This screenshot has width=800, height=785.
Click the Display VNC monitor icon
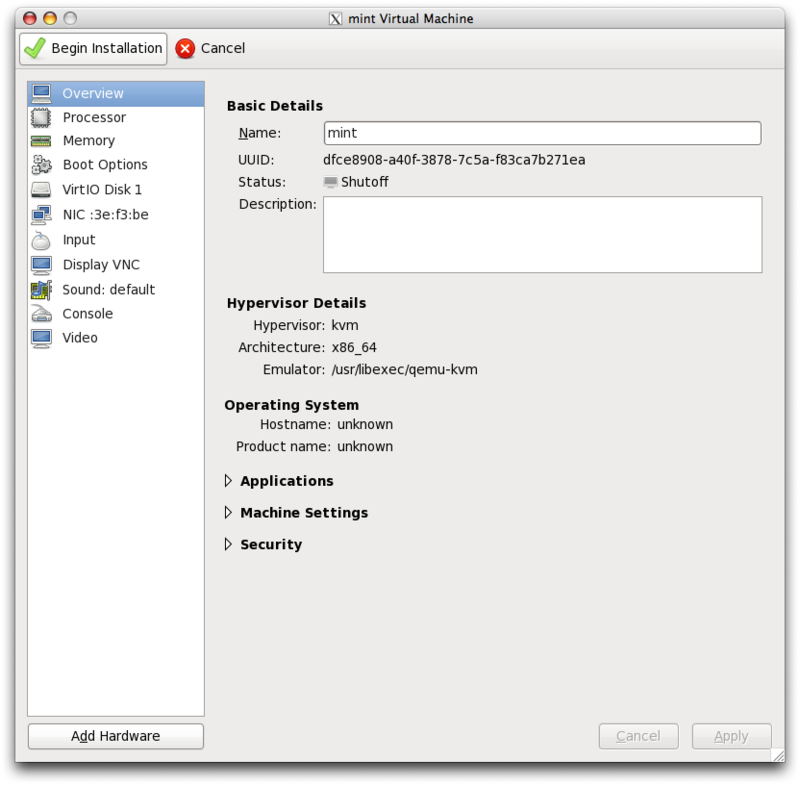(x=41, y=265)
